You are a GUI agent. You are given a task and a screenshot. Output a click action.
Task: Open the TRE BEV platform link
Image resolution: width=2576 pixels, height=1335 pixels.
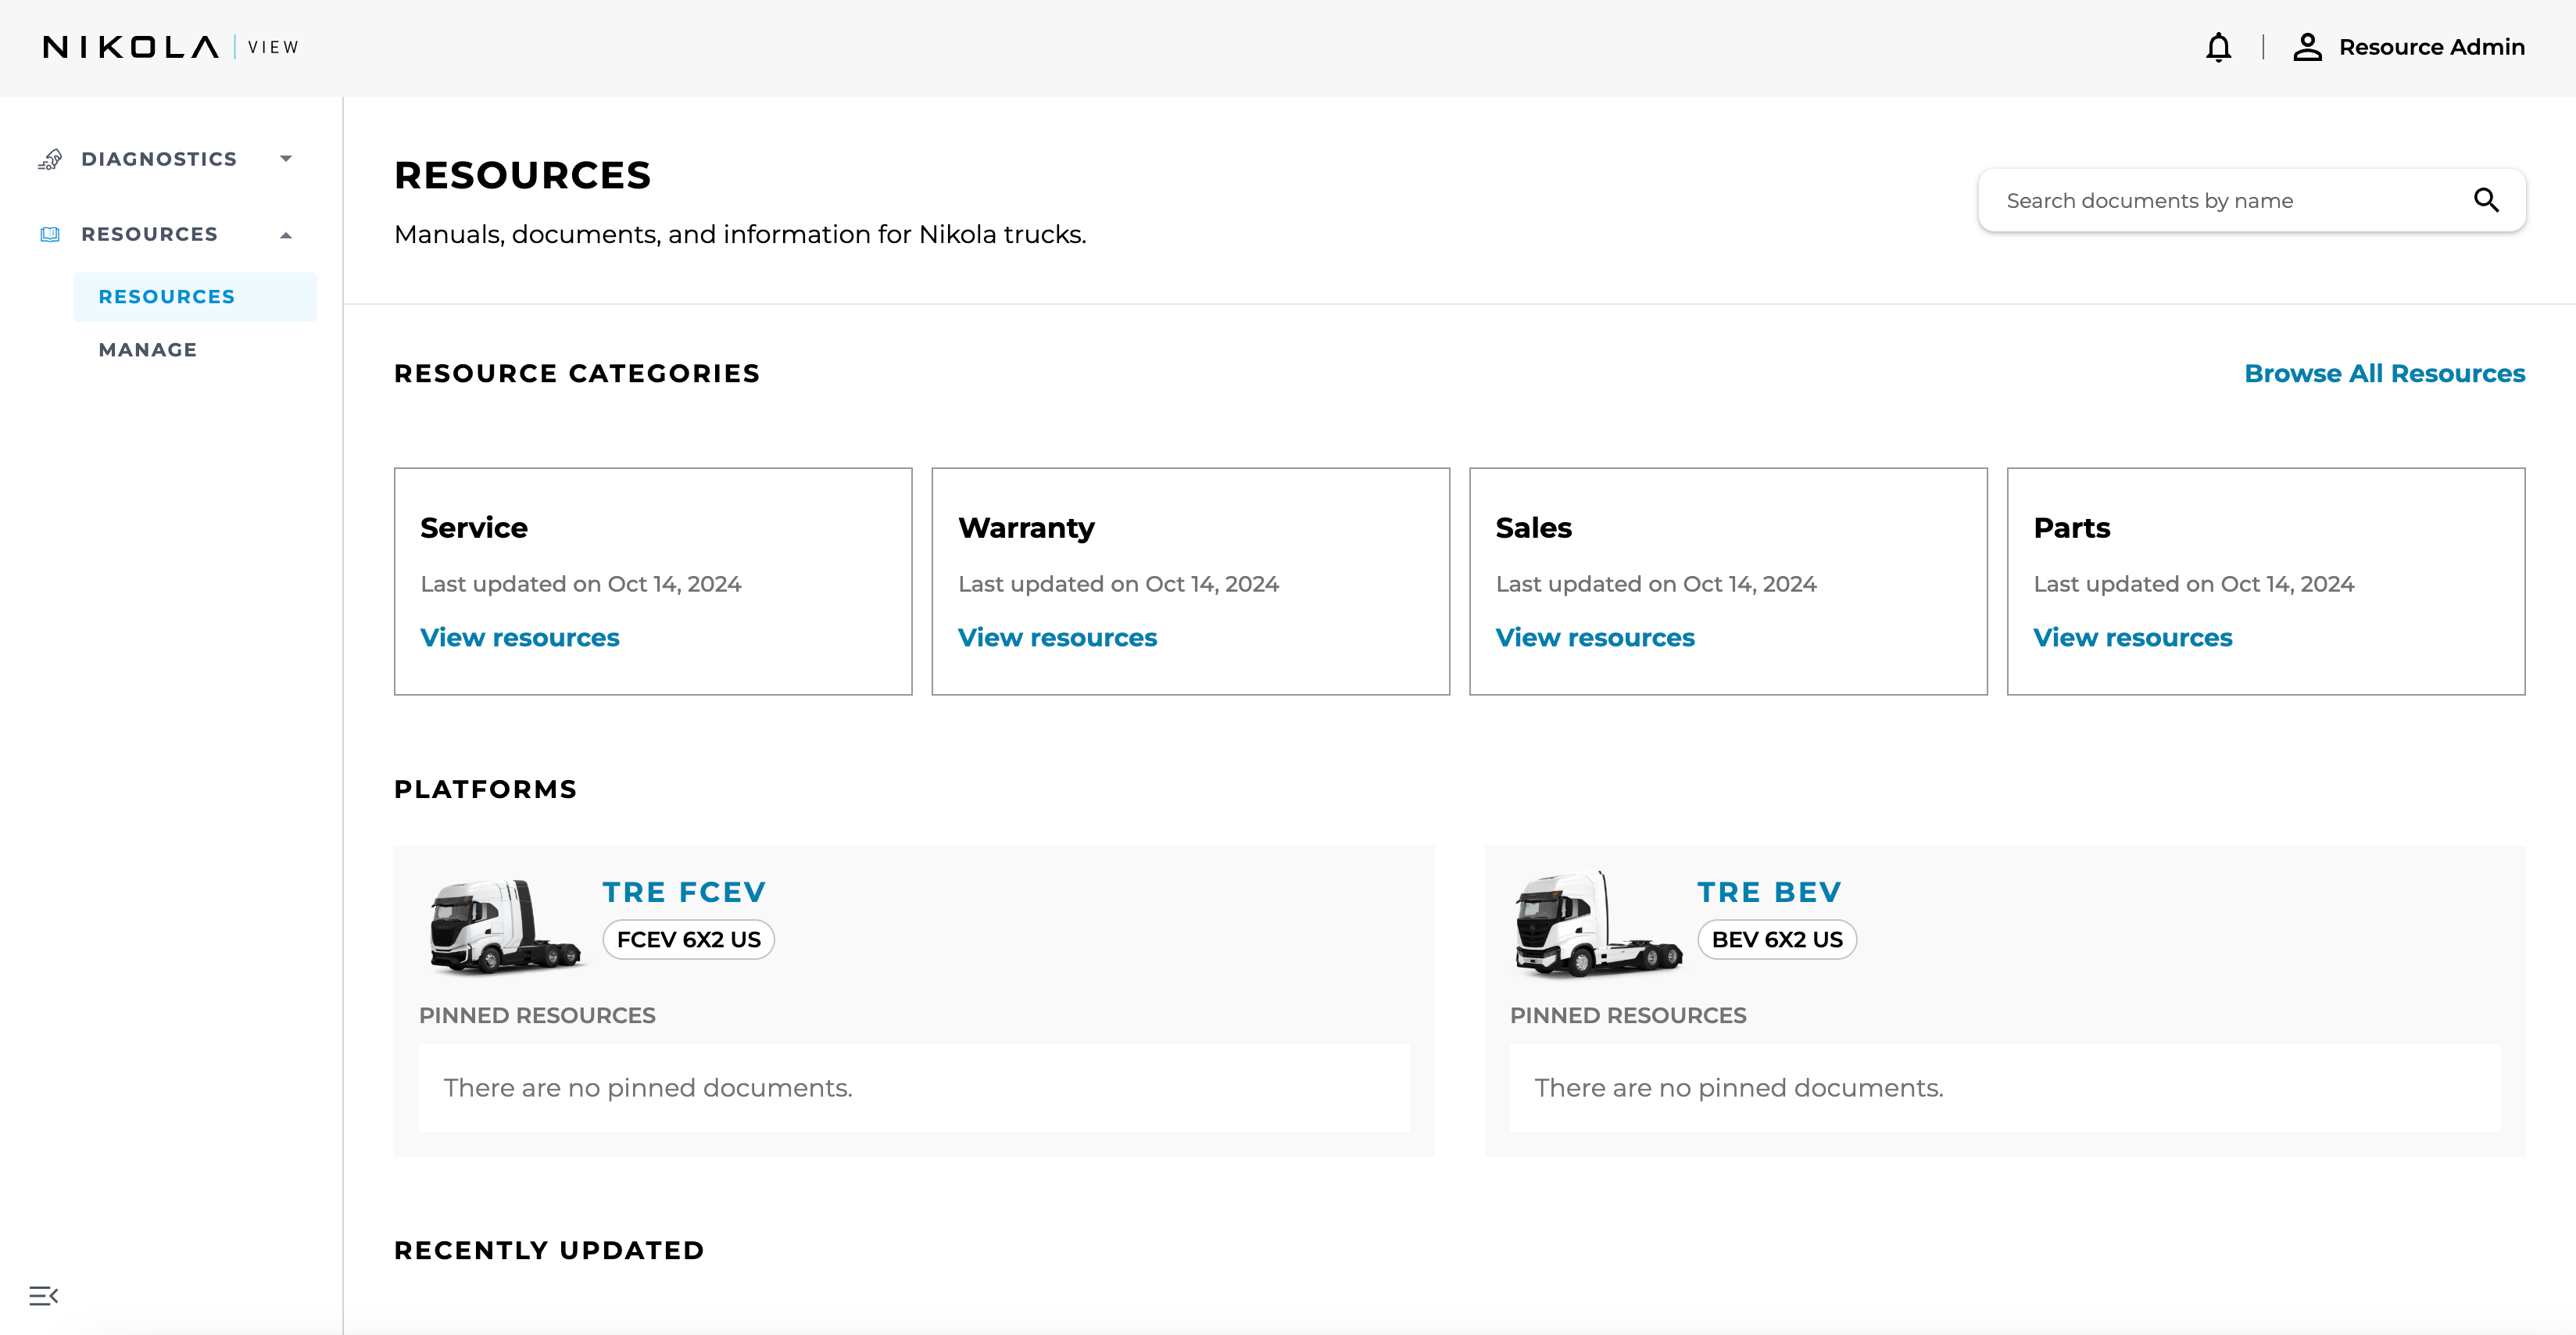[x=1769, y=892]
